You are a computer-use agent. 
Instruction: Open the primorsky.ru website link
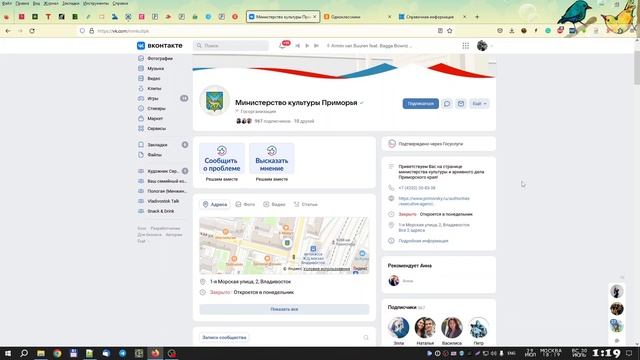coord(433,201)
